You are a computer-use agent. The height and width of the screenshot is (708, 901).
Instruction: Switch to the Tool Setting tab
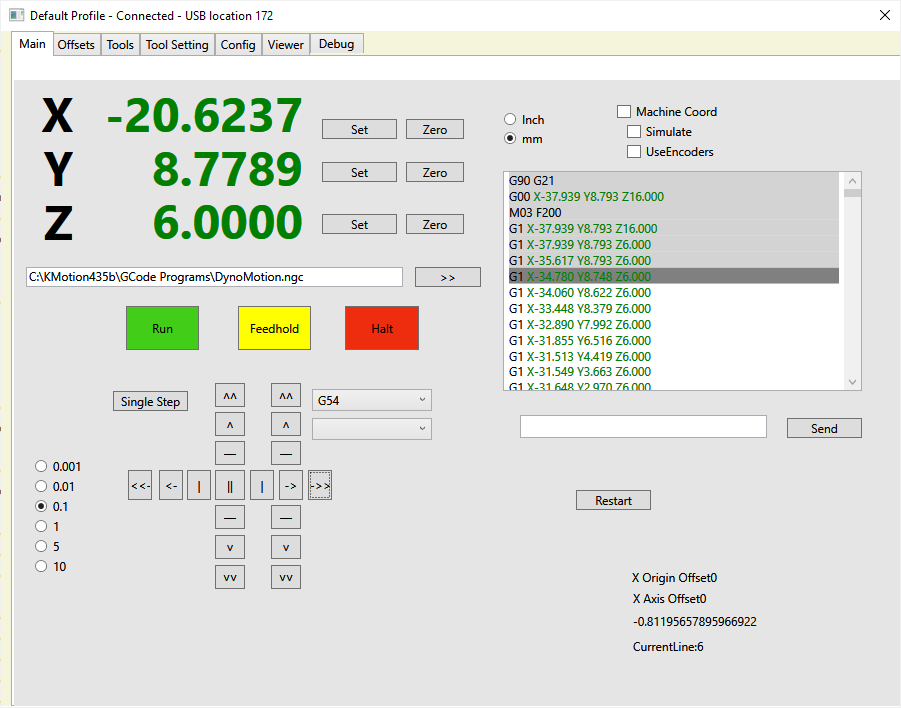pyautogui.click(x=177, y=45)
